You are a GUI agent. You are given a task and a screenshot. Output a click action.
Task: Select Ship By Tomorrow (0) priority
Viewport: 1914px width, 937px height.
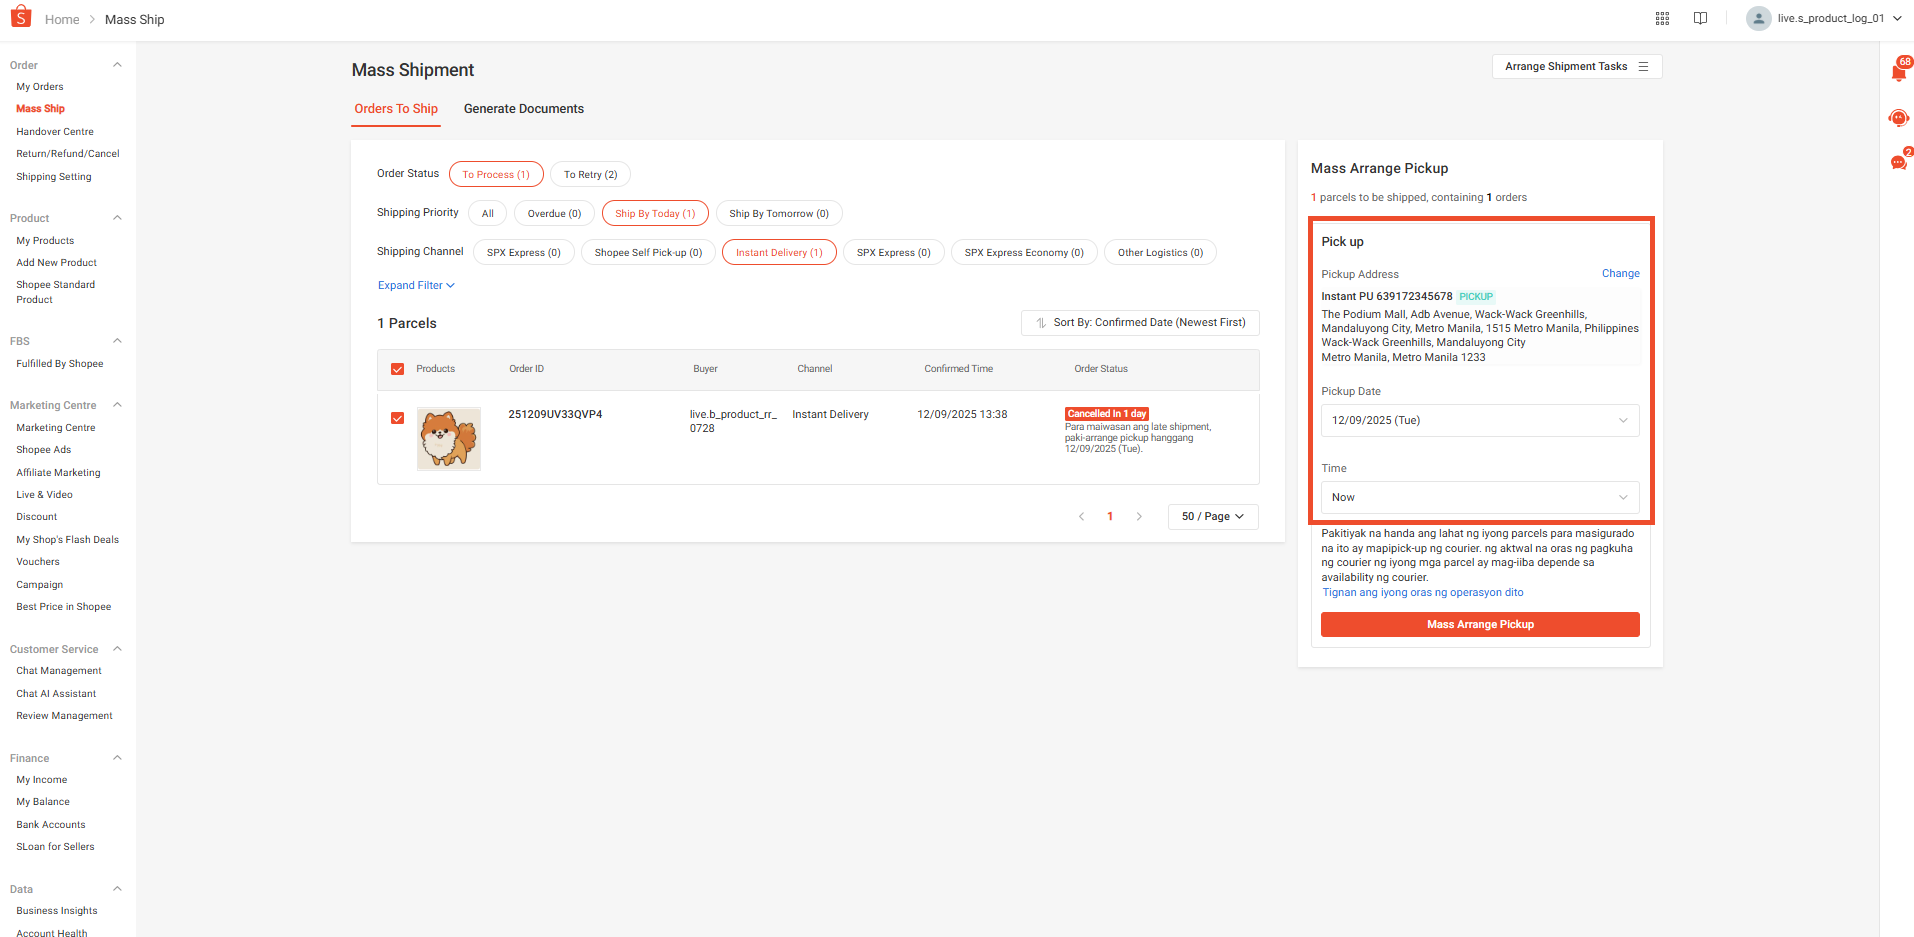(779, 213)
